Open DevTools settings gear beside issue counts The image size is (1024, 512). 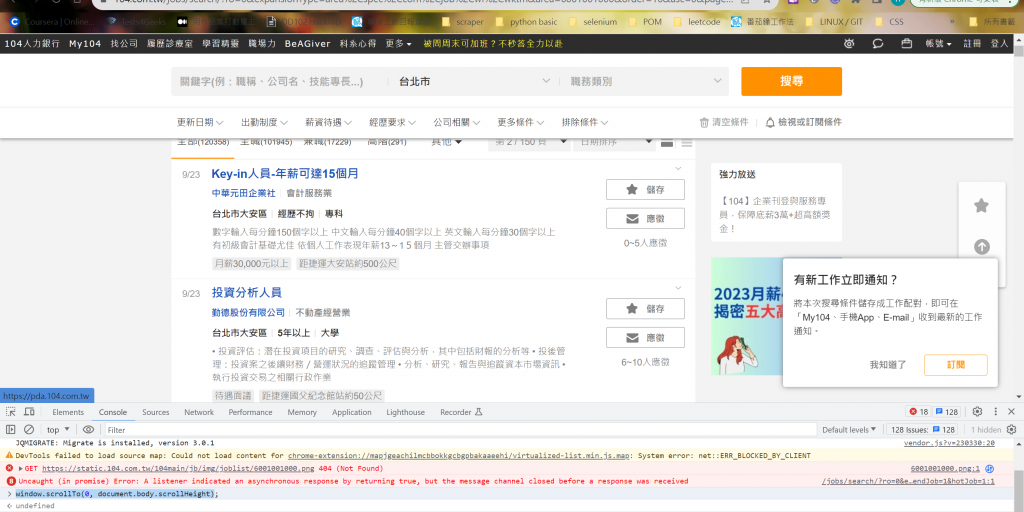click(x=977, y=411)
